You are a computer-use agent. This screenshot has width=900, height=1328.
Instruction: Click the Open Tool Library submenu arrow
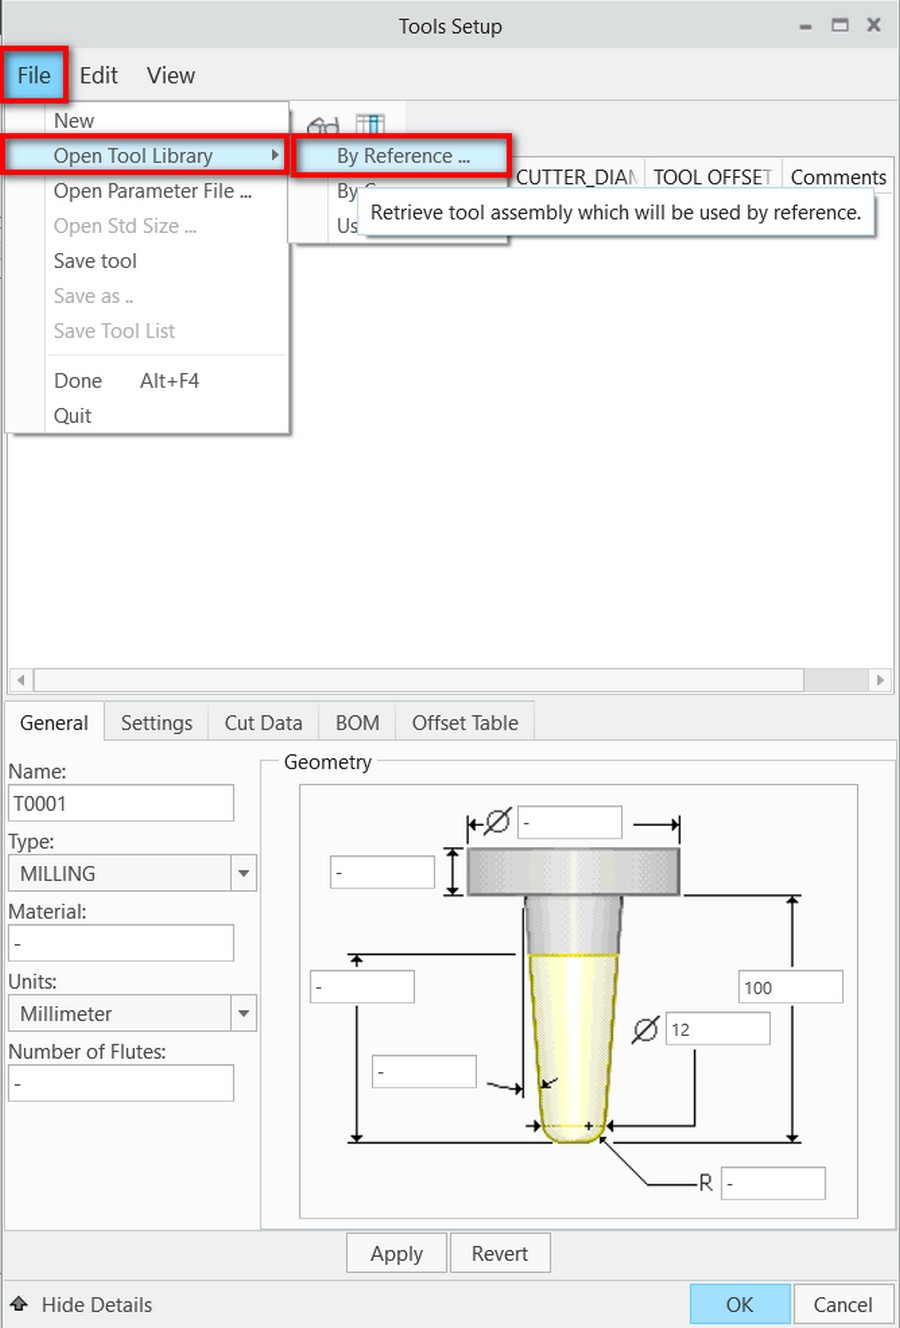[x=275, y=155]
